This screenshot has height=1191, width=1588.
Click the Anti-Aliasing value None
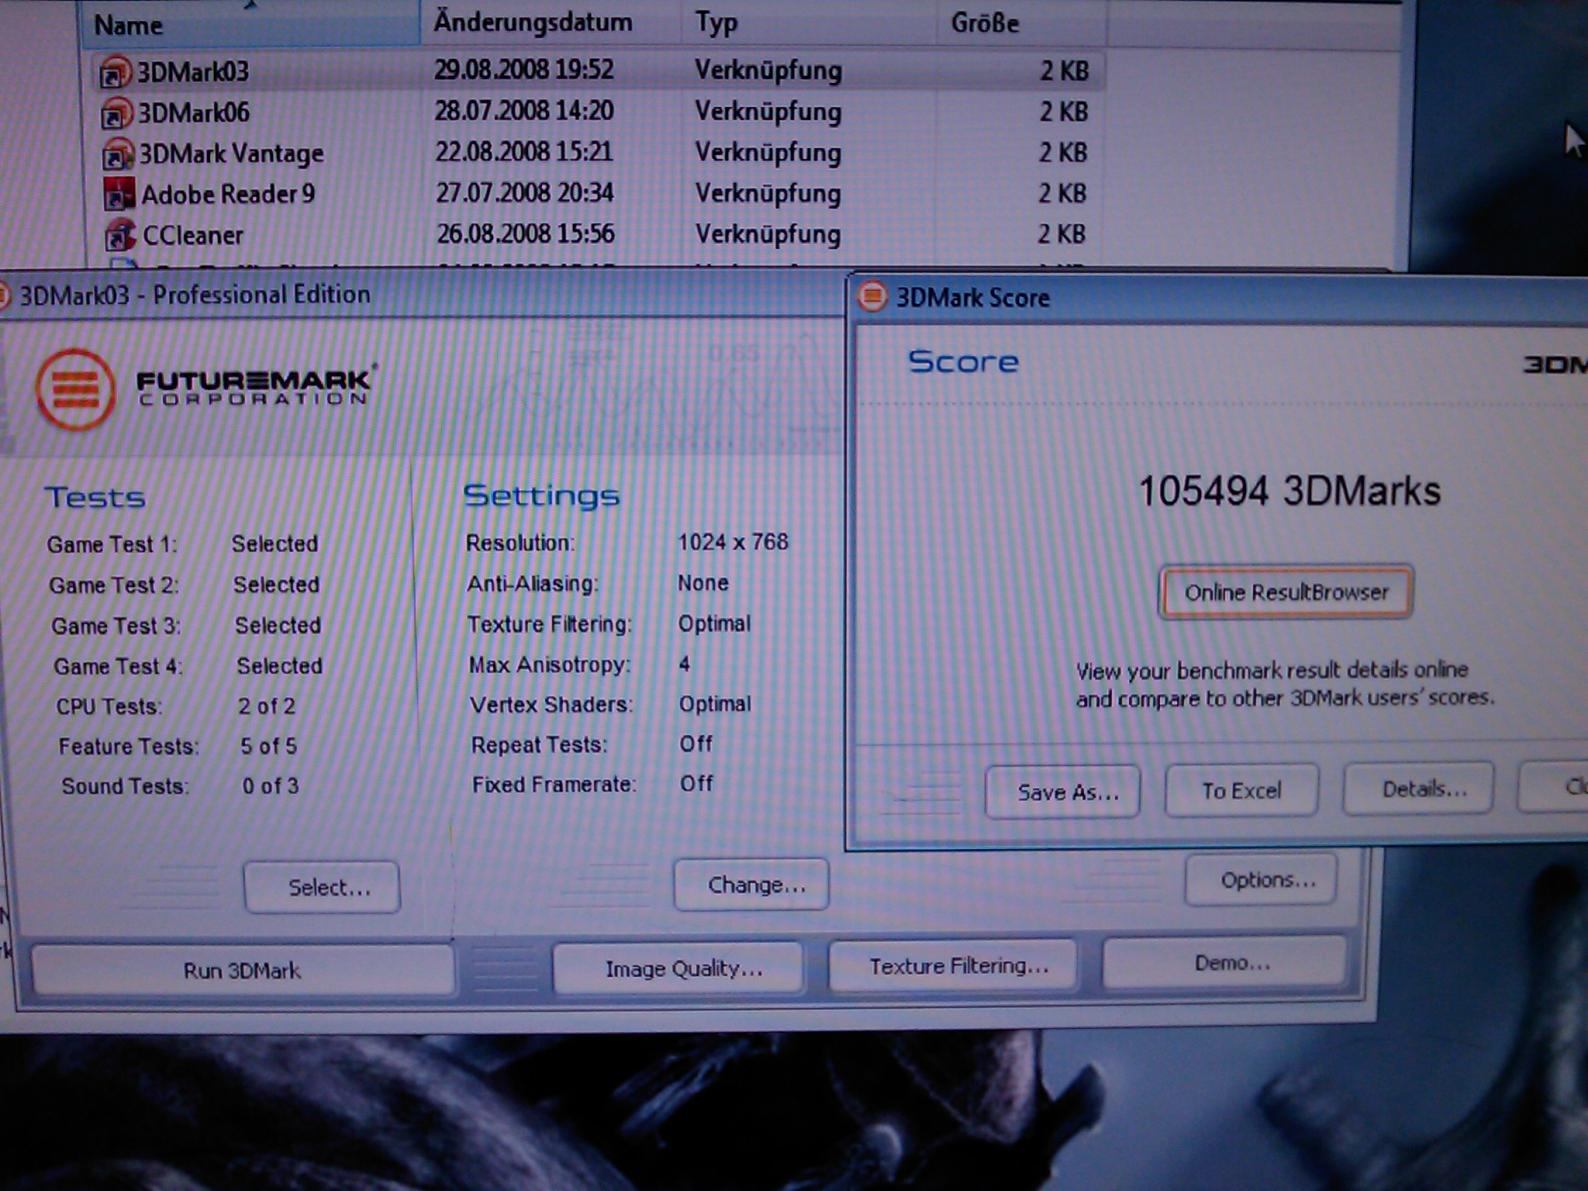pyautogui.click(x=703, y=583)
